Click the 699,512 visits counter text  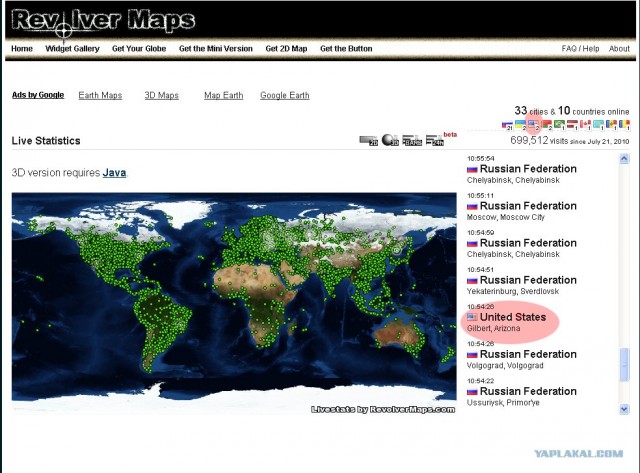pos(570,140)
